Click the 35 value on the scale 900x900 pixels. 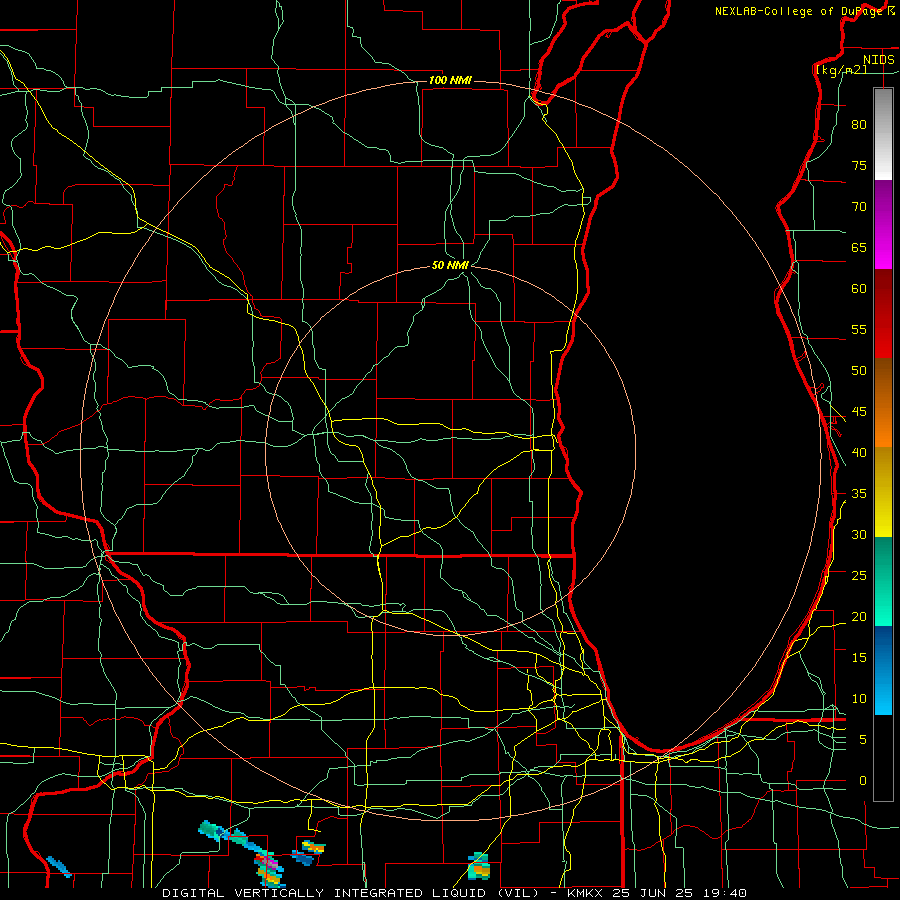(859, 494)
